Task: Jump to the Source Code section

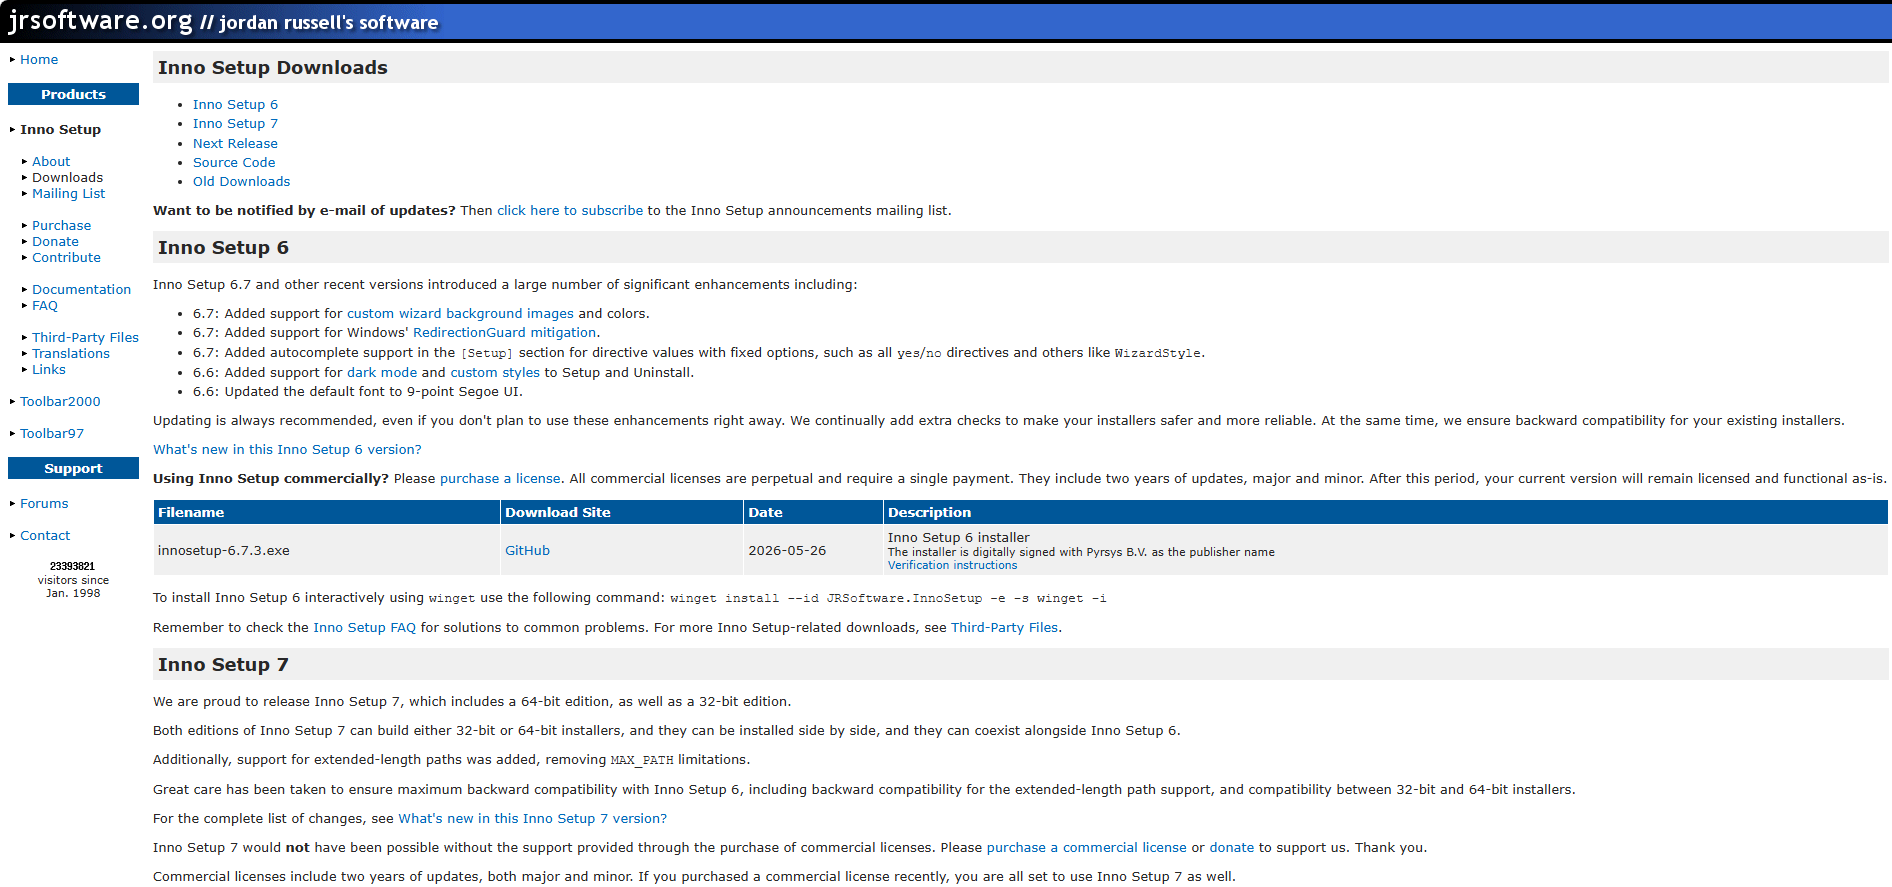Action: click(x=234, y=163)
